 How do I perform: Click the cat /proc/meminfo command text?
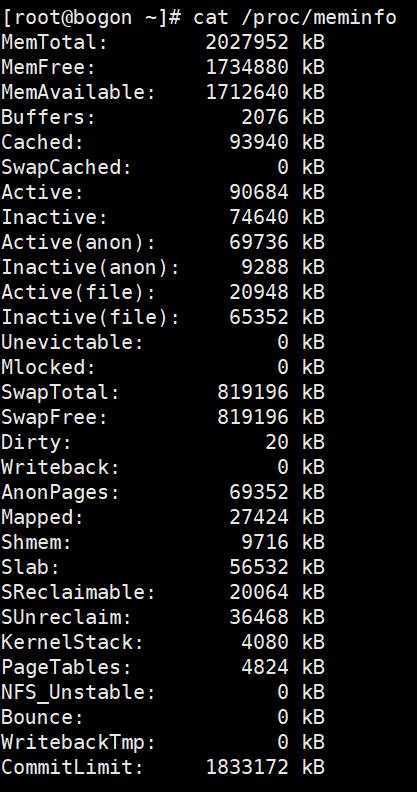294,18
